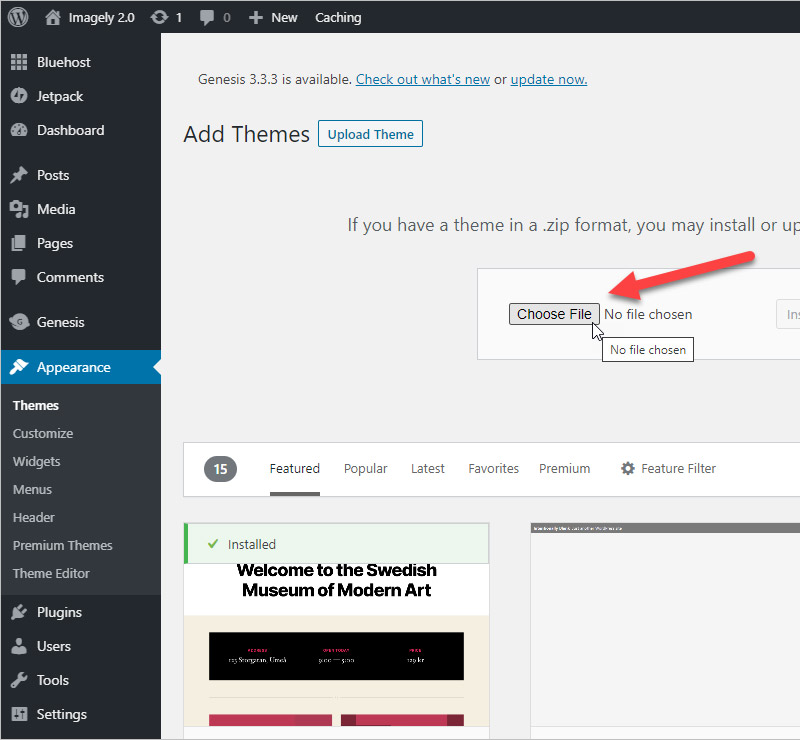This screenshot has width=800, height=740.
Task: Click the Pages icon in the sidebar
Action: coord(19,243)
